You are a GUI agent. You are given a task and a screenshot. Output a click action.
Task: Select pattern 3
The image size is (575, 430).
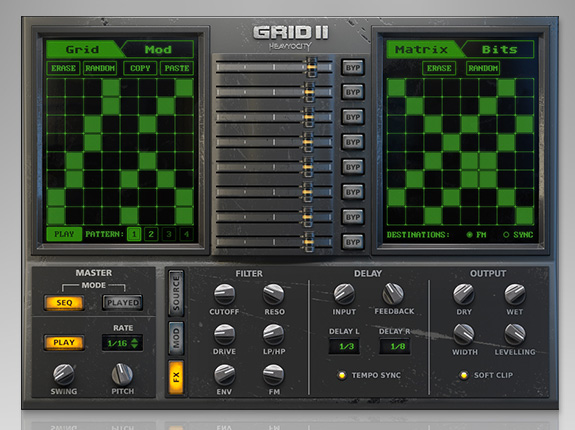(169, 234)
